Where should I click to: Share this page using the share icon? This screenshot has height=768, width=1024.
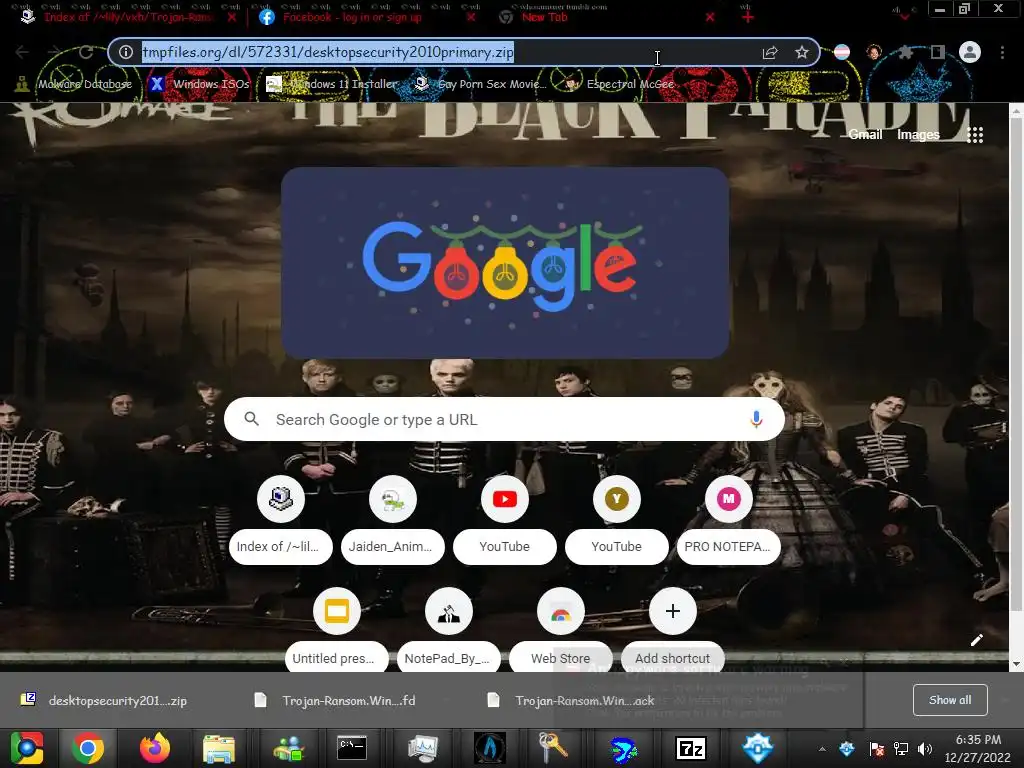coord(770,52)
